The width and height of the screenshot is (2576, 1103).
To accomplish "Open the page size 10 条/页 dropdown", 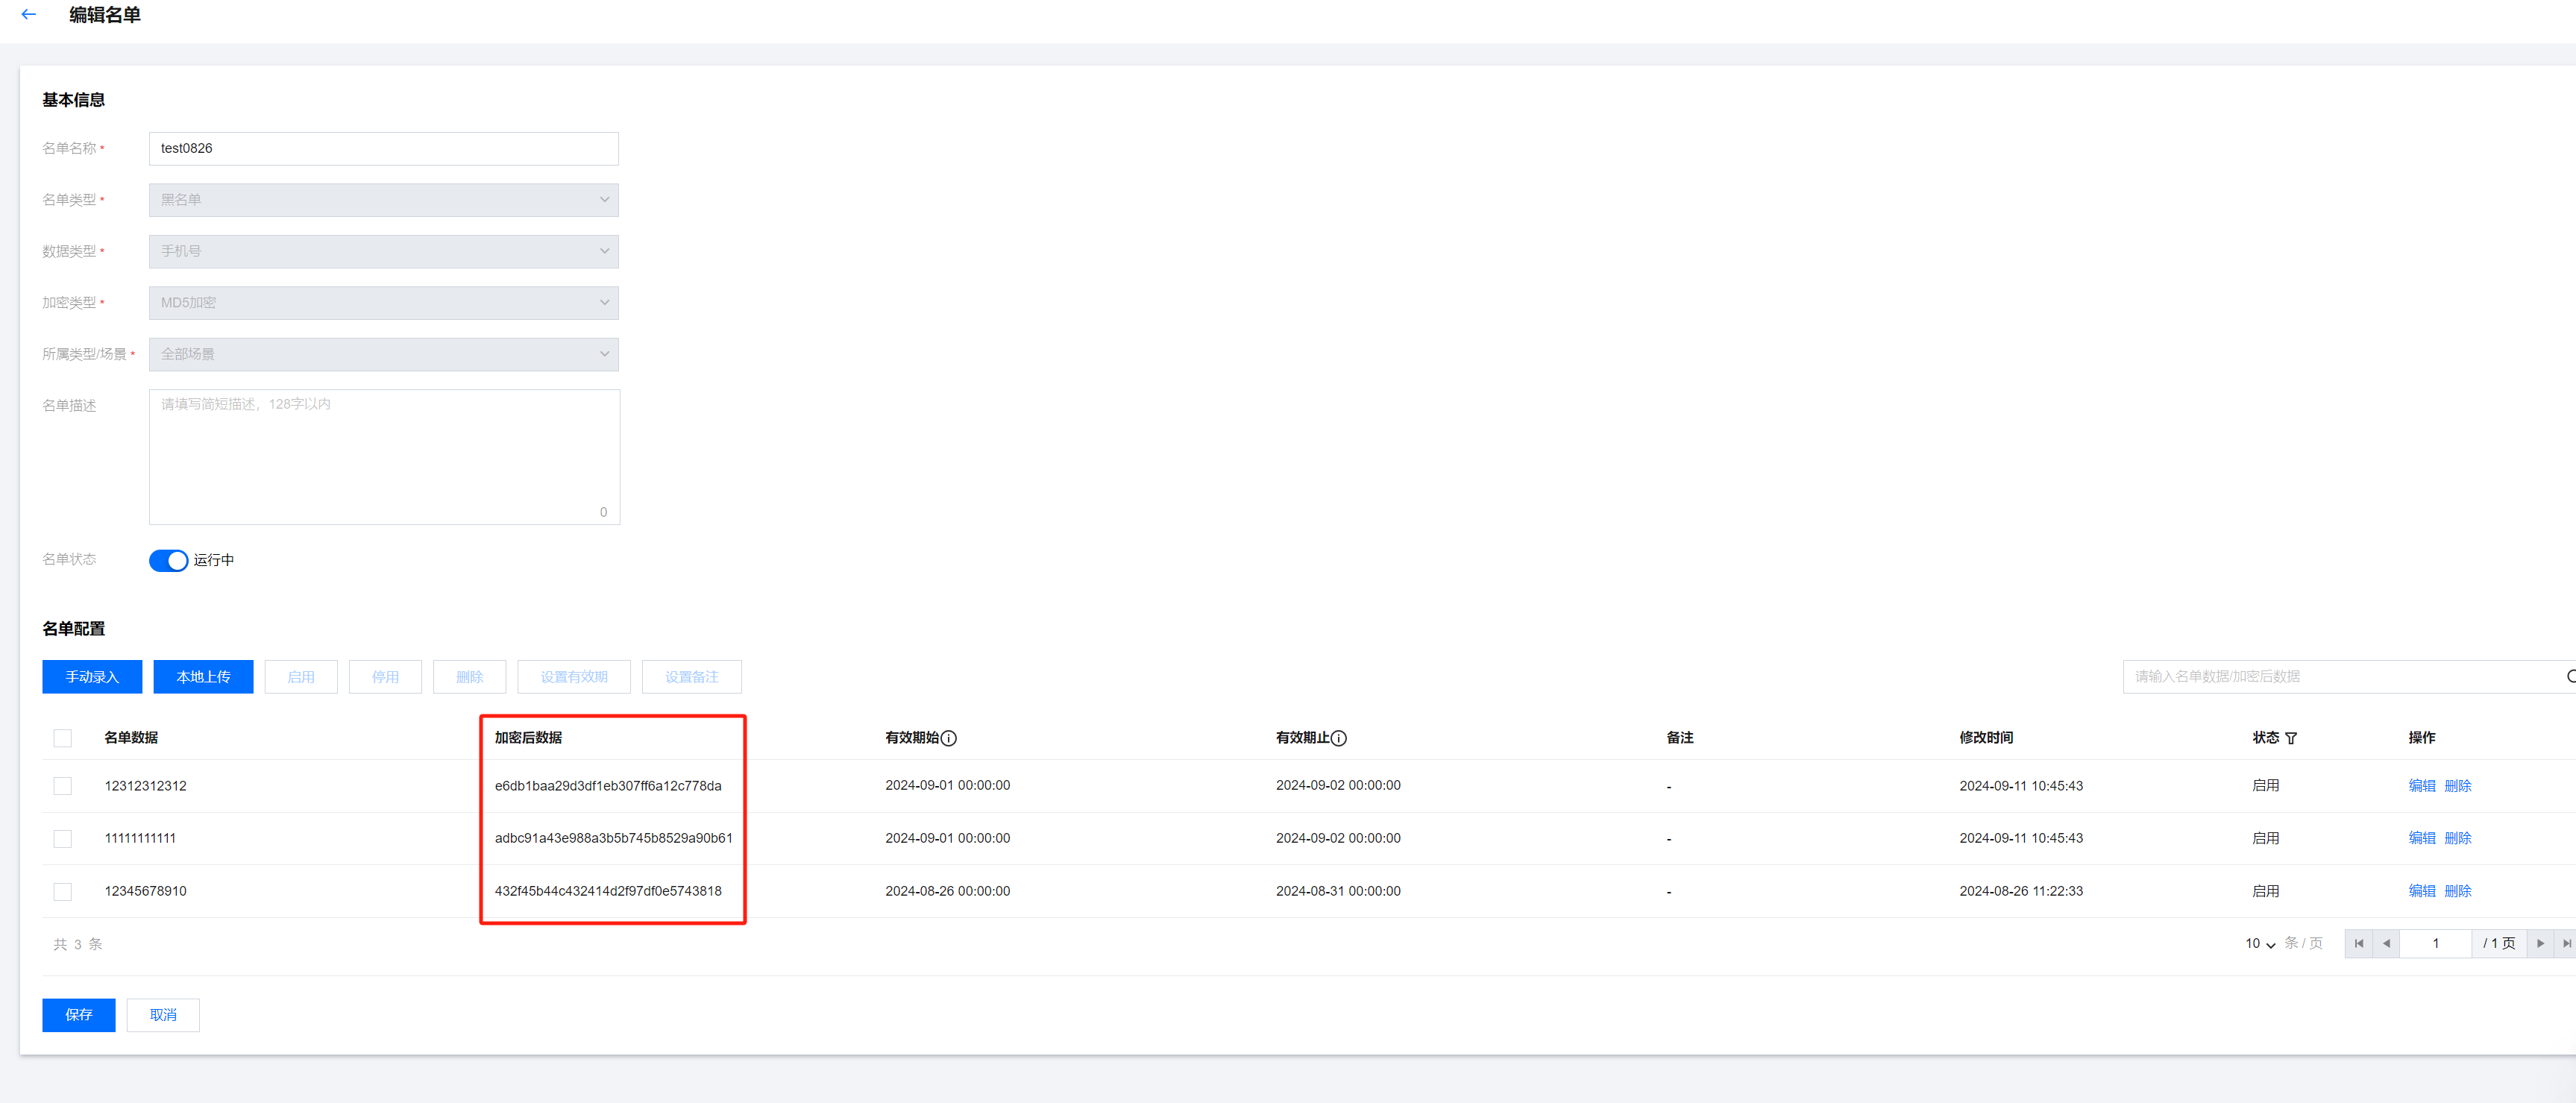I will click(x=2260, y=943).
